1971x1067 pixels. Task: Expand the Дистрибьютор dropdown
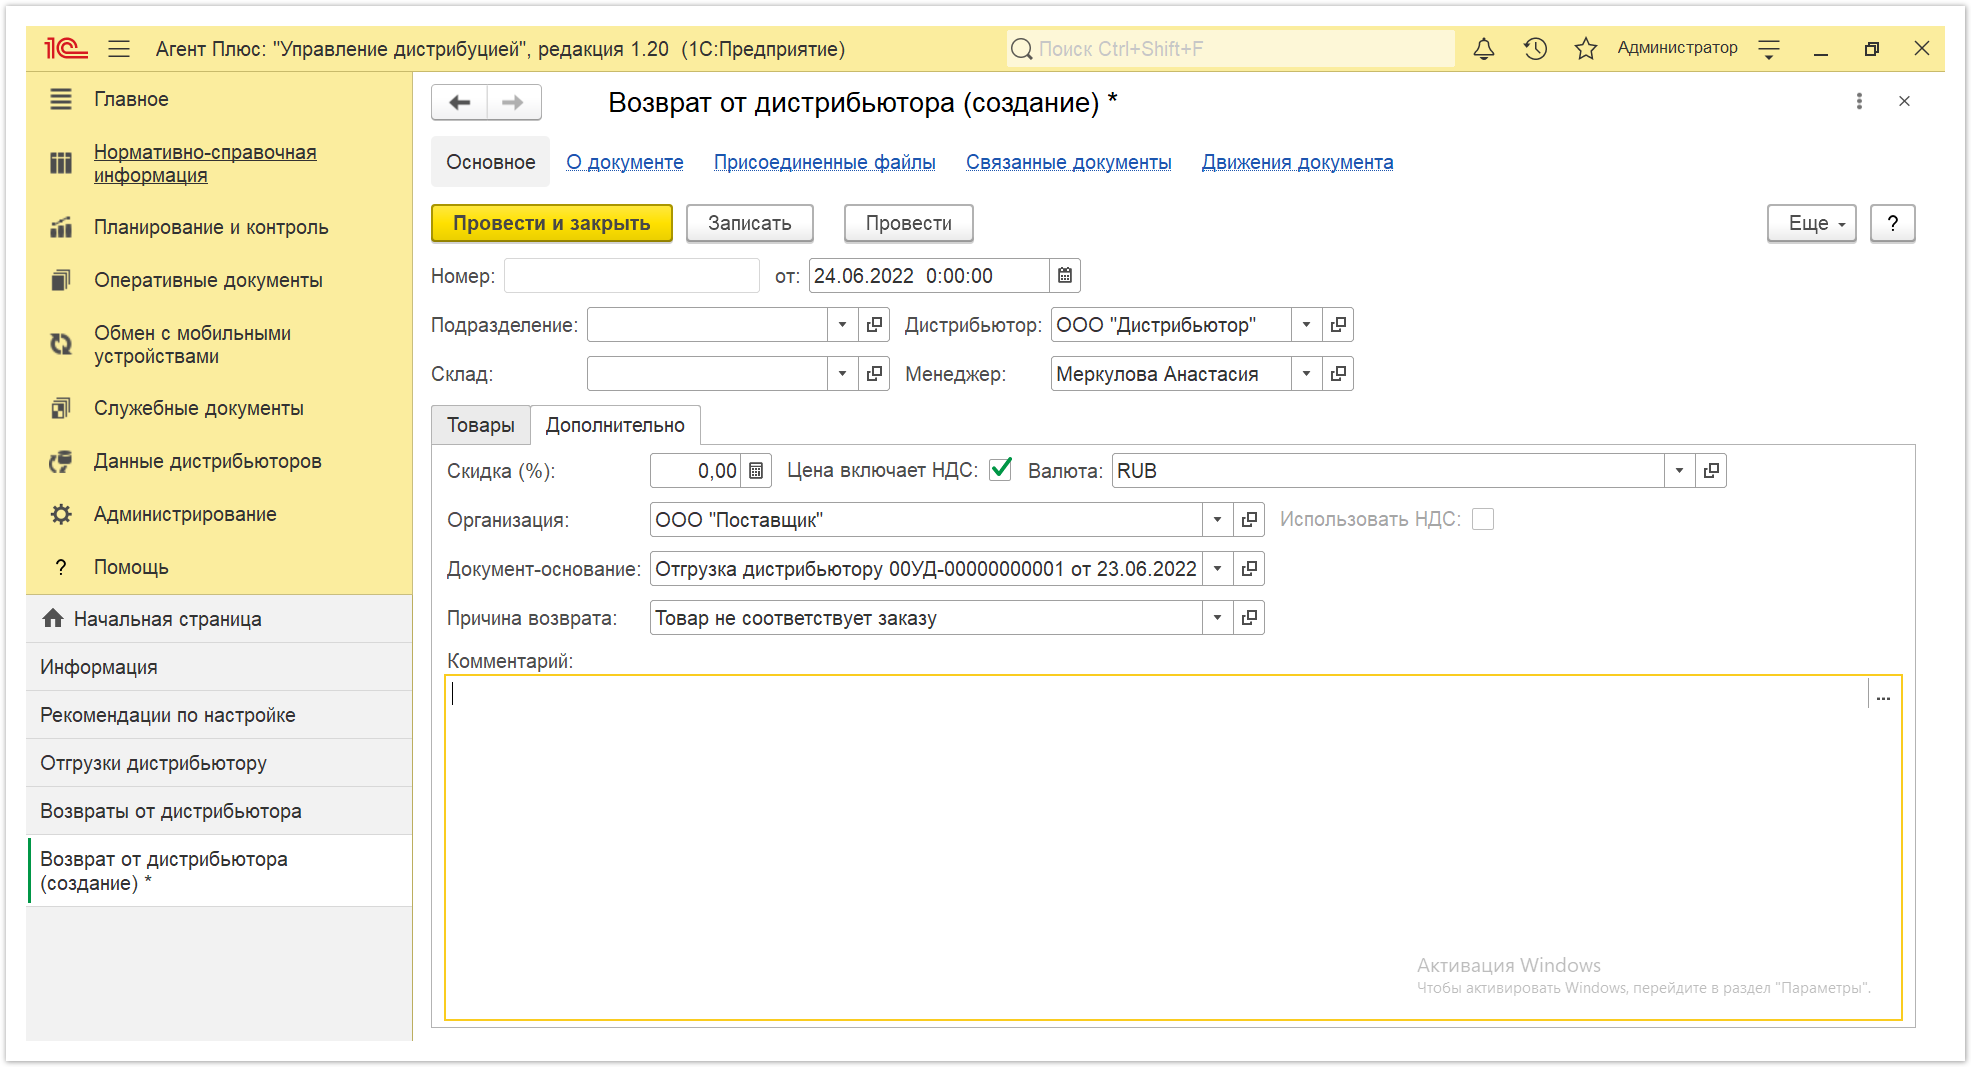point(1306,325)
